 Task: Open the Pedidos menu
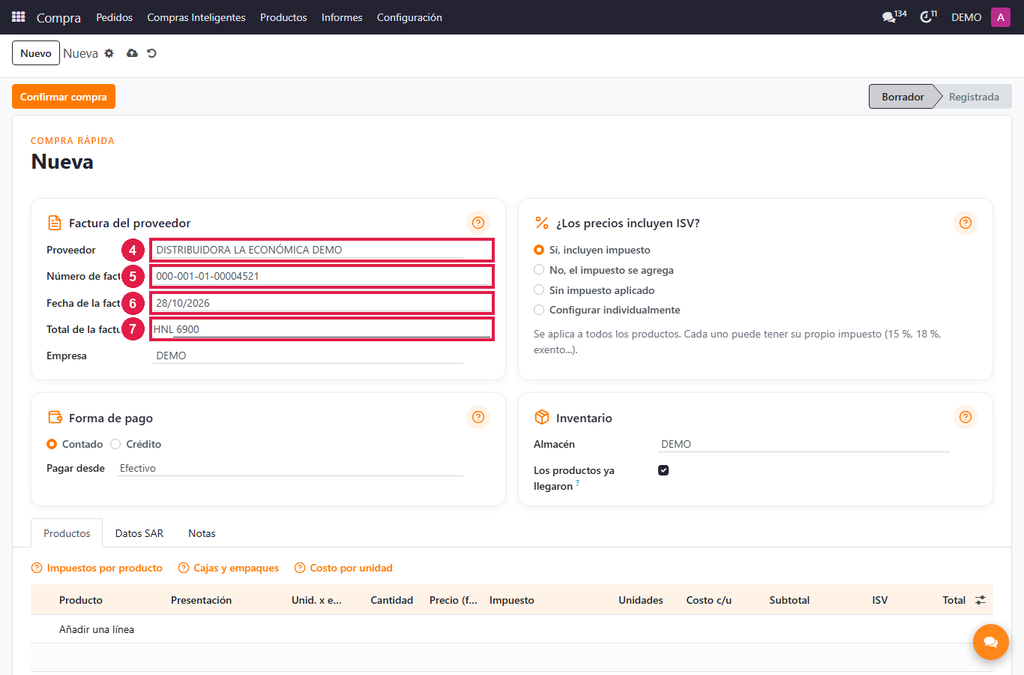114,17
